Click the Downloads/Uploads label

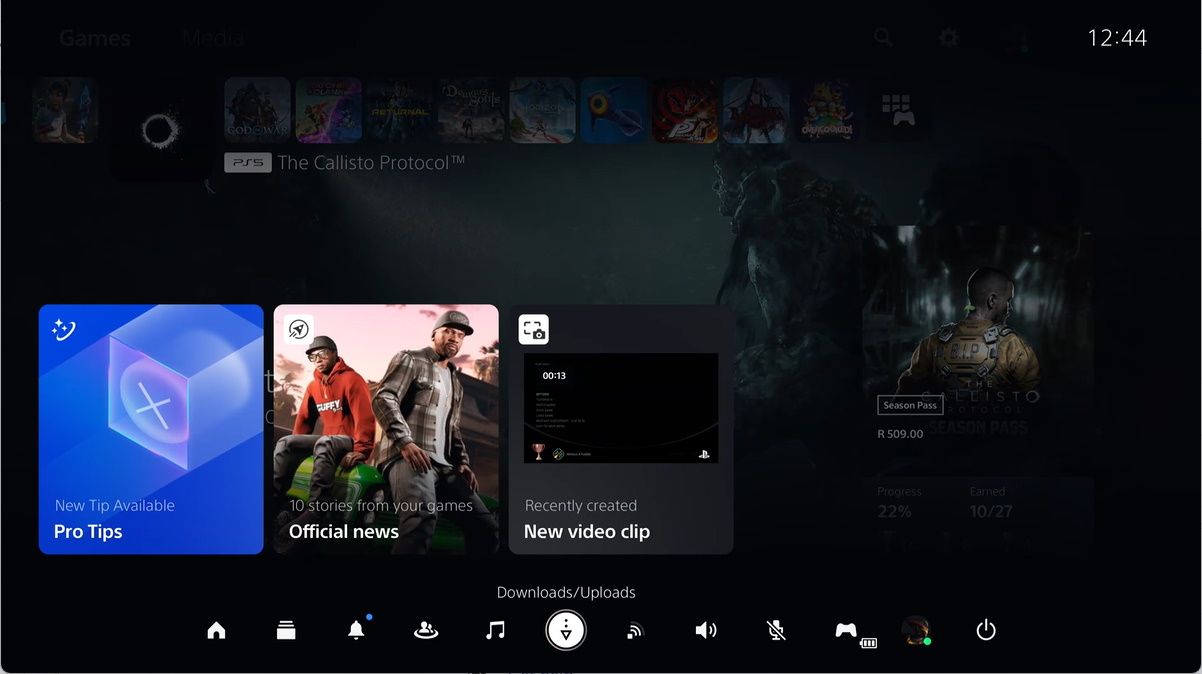(x=566, y=592)
